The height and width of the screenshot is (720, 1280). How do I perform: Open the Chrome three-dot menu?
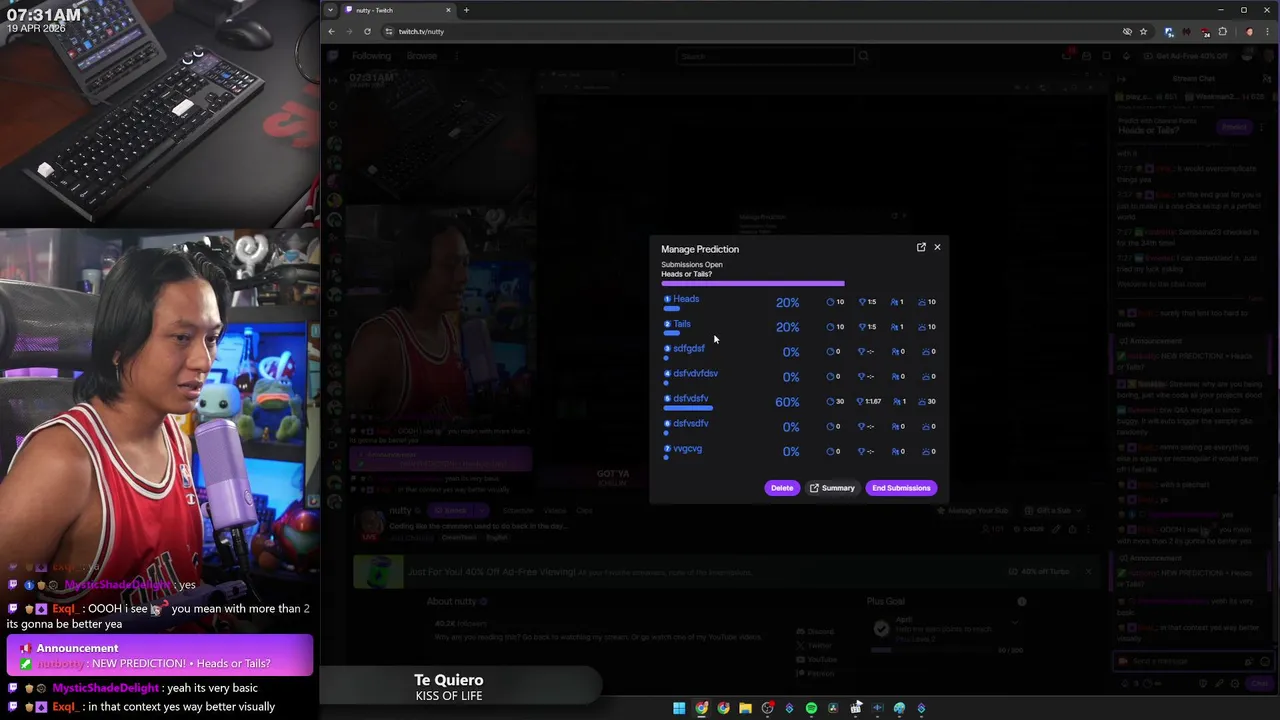point(1267,31)
